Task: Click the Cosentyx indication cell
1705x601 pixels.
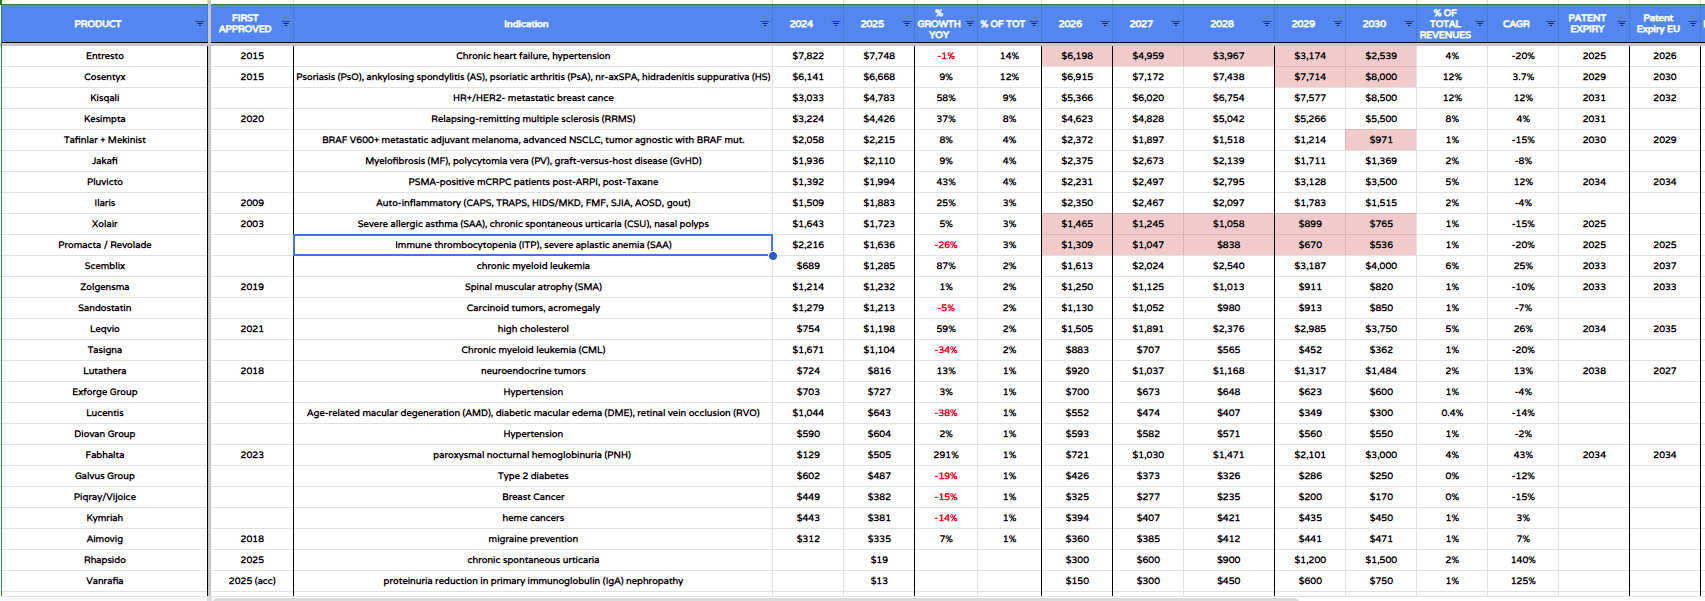Action: [x=533, y=77]
